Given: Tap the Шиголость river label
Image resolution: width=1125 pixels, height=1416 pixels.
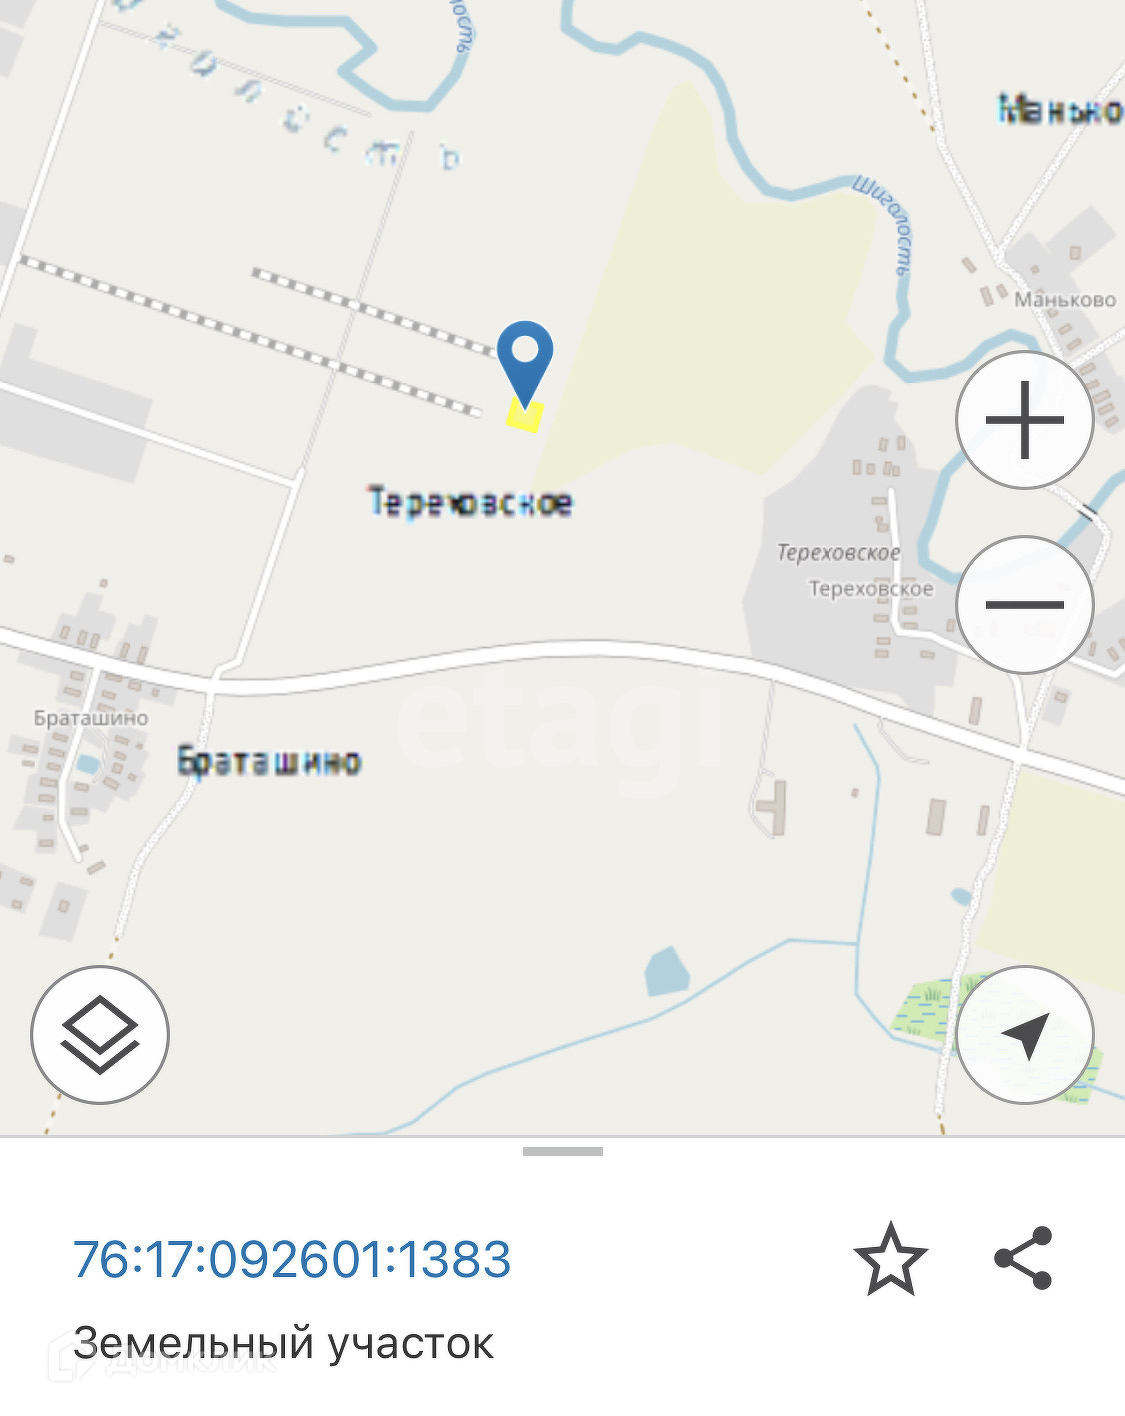Looking at the screenshot, I should pos(882,226).
